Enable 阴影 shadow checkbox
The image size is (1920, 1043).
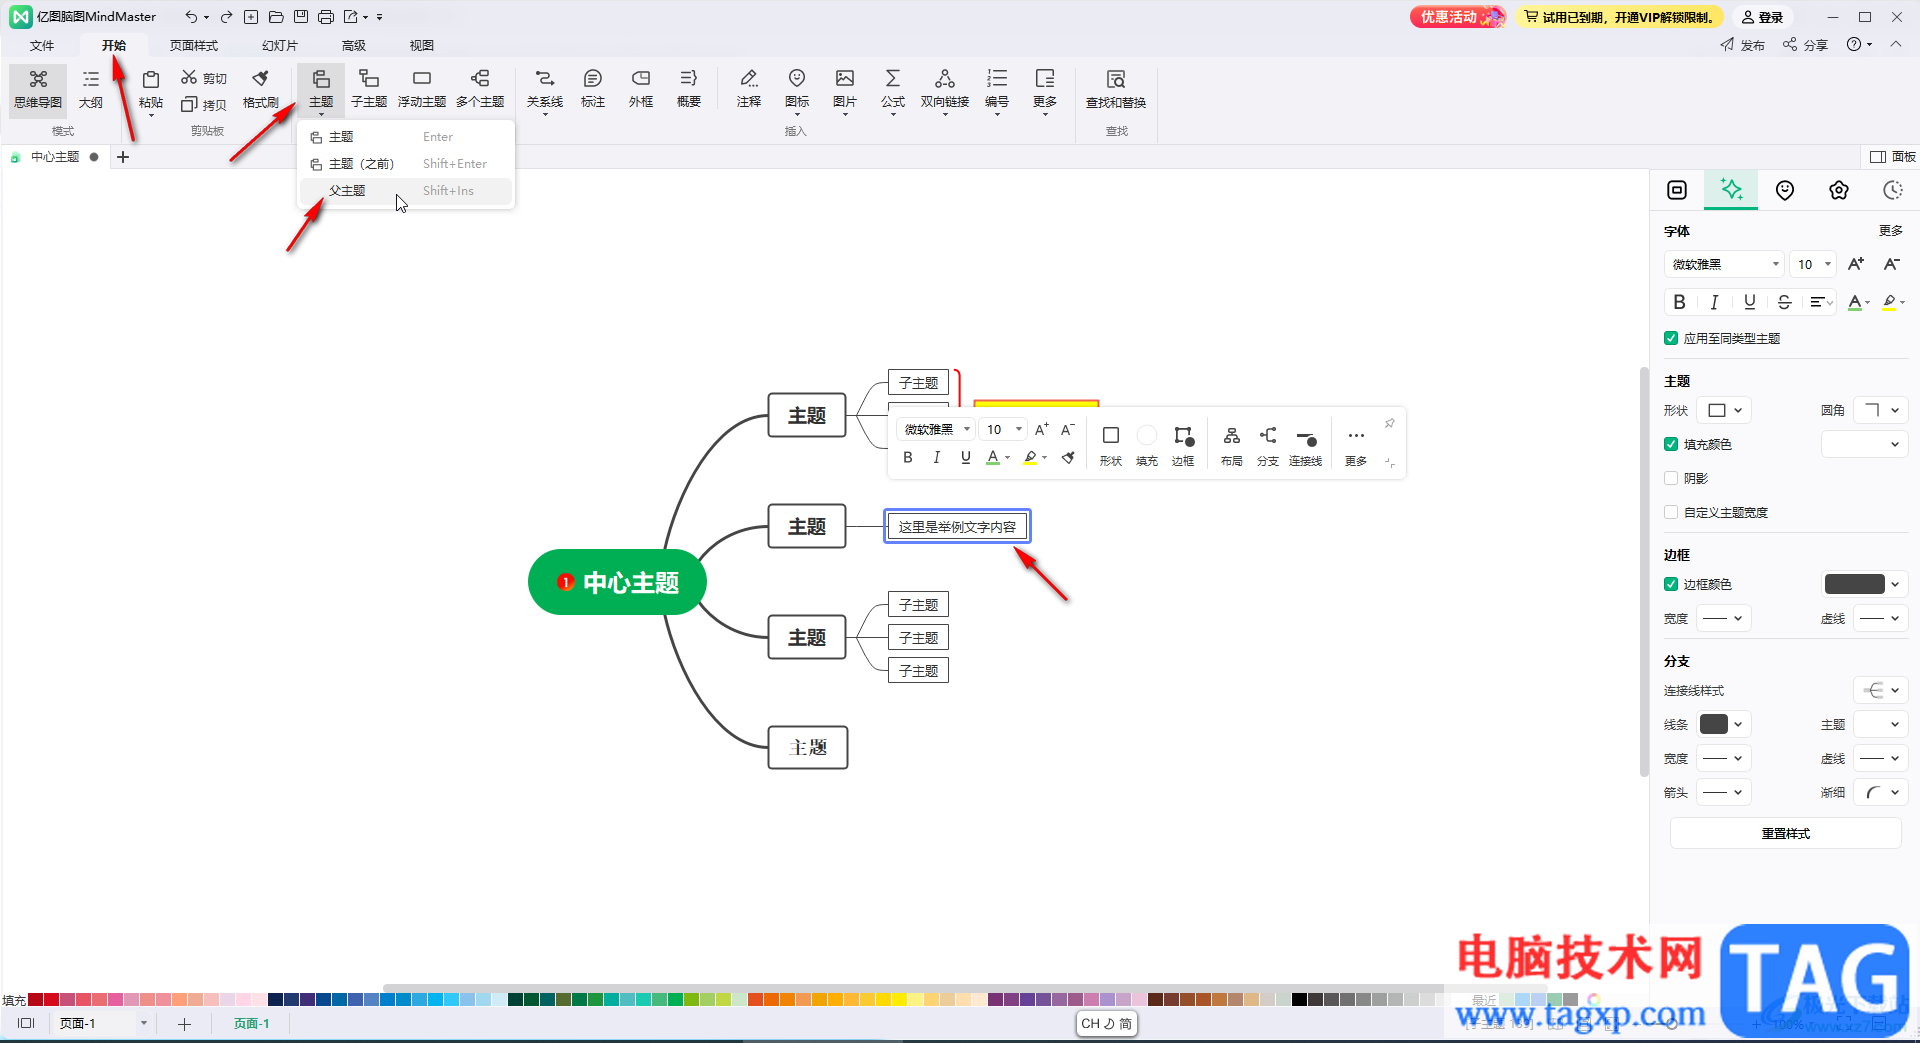[1671, 478]
